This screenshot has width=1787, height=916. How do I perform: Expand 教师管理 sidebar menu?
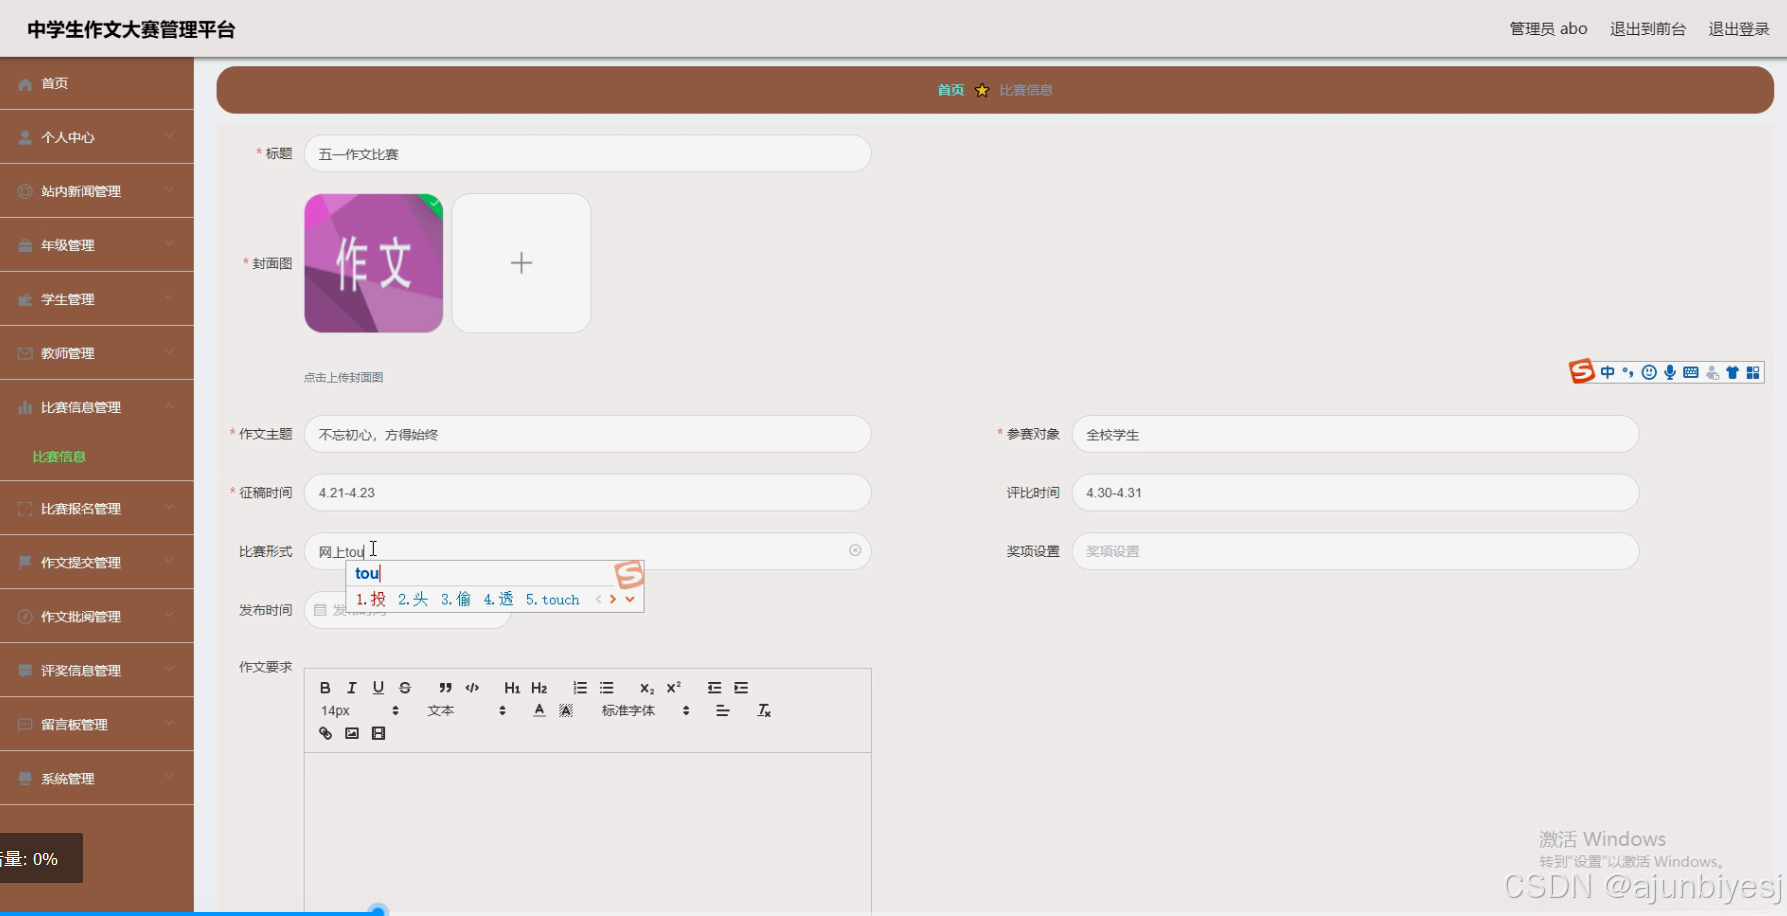point(97,353)
